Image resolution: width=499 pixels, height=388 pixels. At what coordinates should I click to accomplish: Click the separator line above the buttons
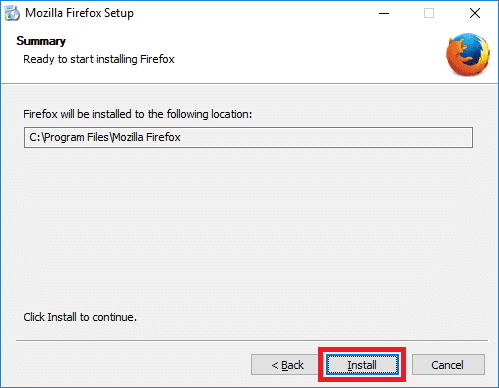click(252, 341)
